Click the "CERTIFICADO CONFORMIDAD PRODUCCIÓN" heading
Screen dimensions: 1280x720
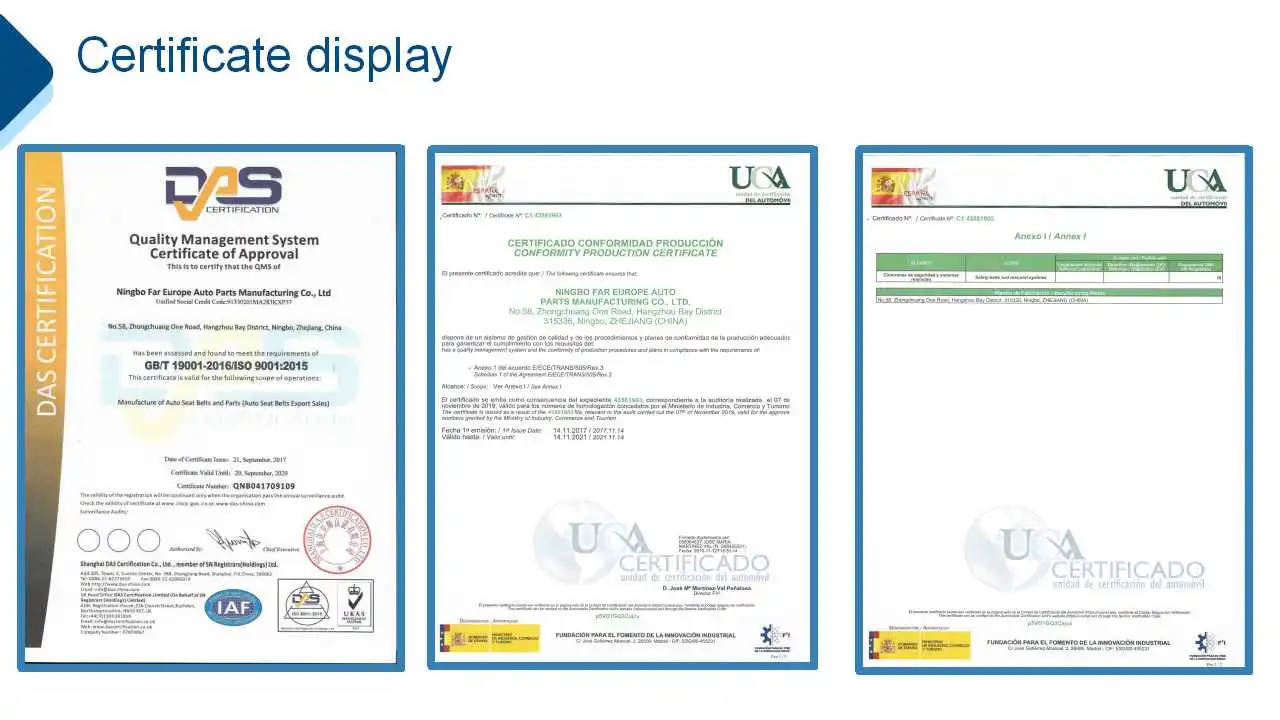615,243
